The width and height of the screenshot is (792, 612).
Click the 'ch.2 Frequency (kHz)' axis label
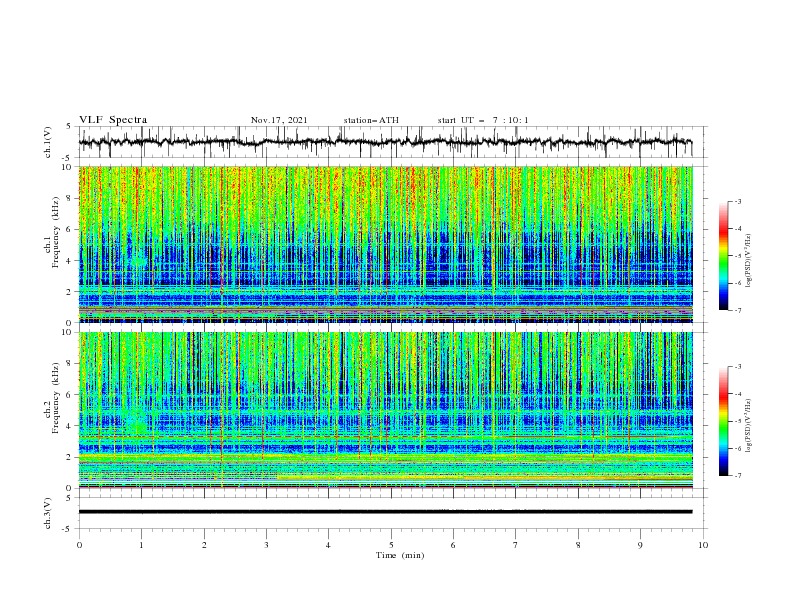[52, 398]
